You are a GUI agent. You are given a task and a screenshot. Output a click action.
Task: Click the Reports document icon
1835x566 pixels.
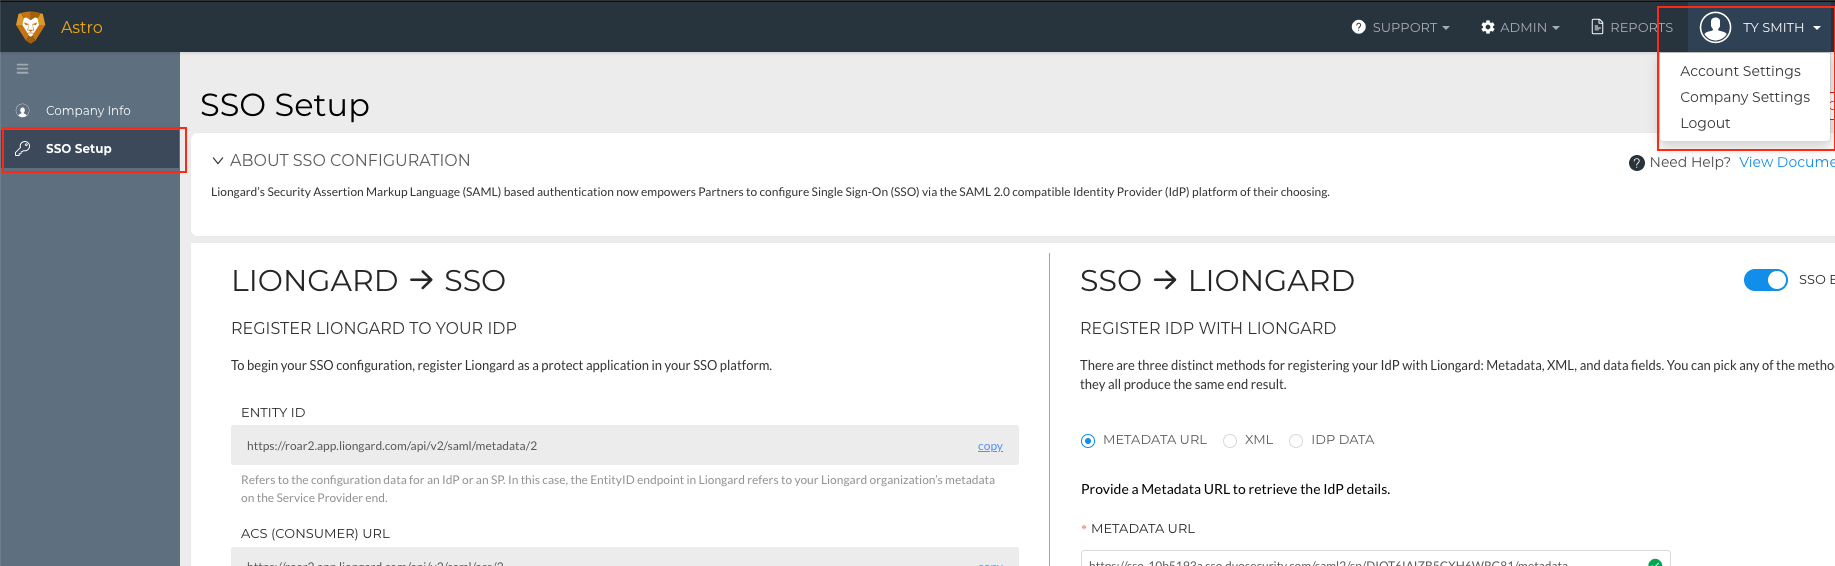(1597, 27)
